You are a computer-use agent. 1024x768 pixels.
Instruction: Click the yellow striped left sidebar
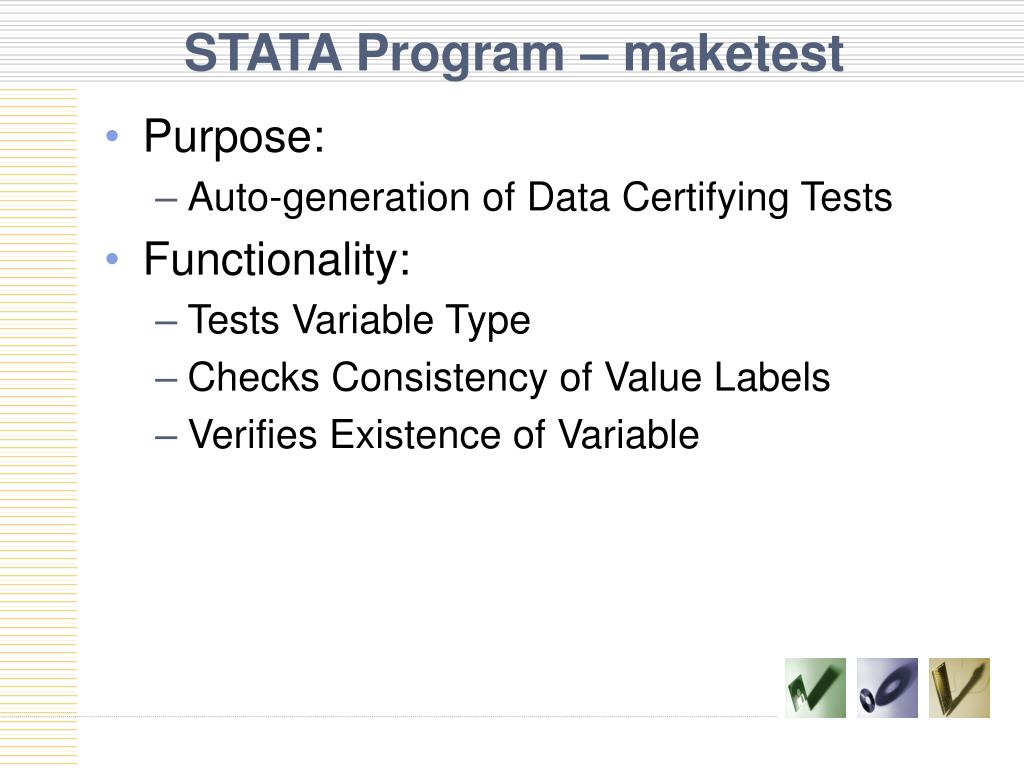coord(39,428)
